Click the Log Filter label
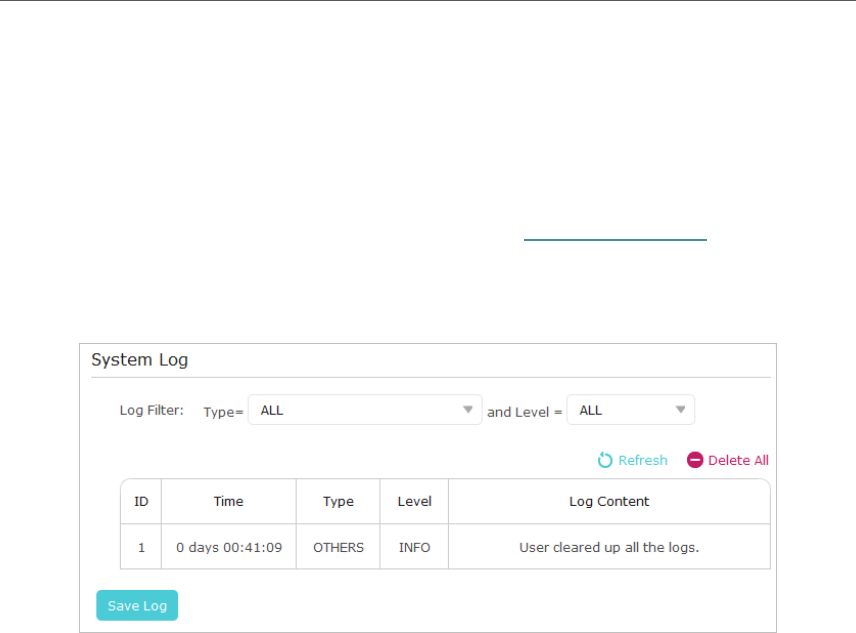Screen dimensions: 856x633 (152, 410)
